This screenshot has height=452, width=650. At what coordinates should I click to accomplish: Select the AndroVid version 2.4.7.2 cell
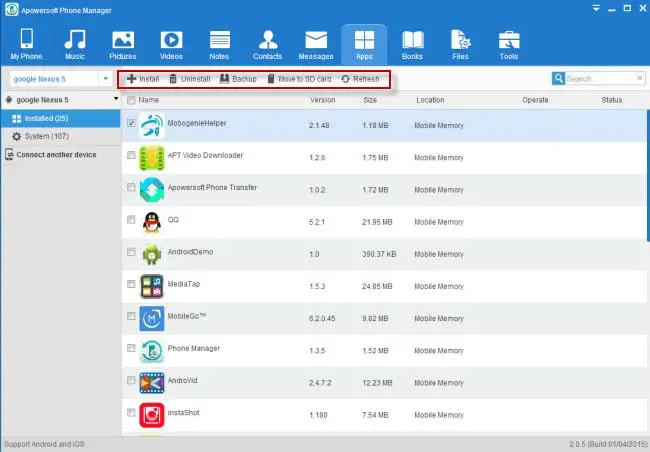320,383
